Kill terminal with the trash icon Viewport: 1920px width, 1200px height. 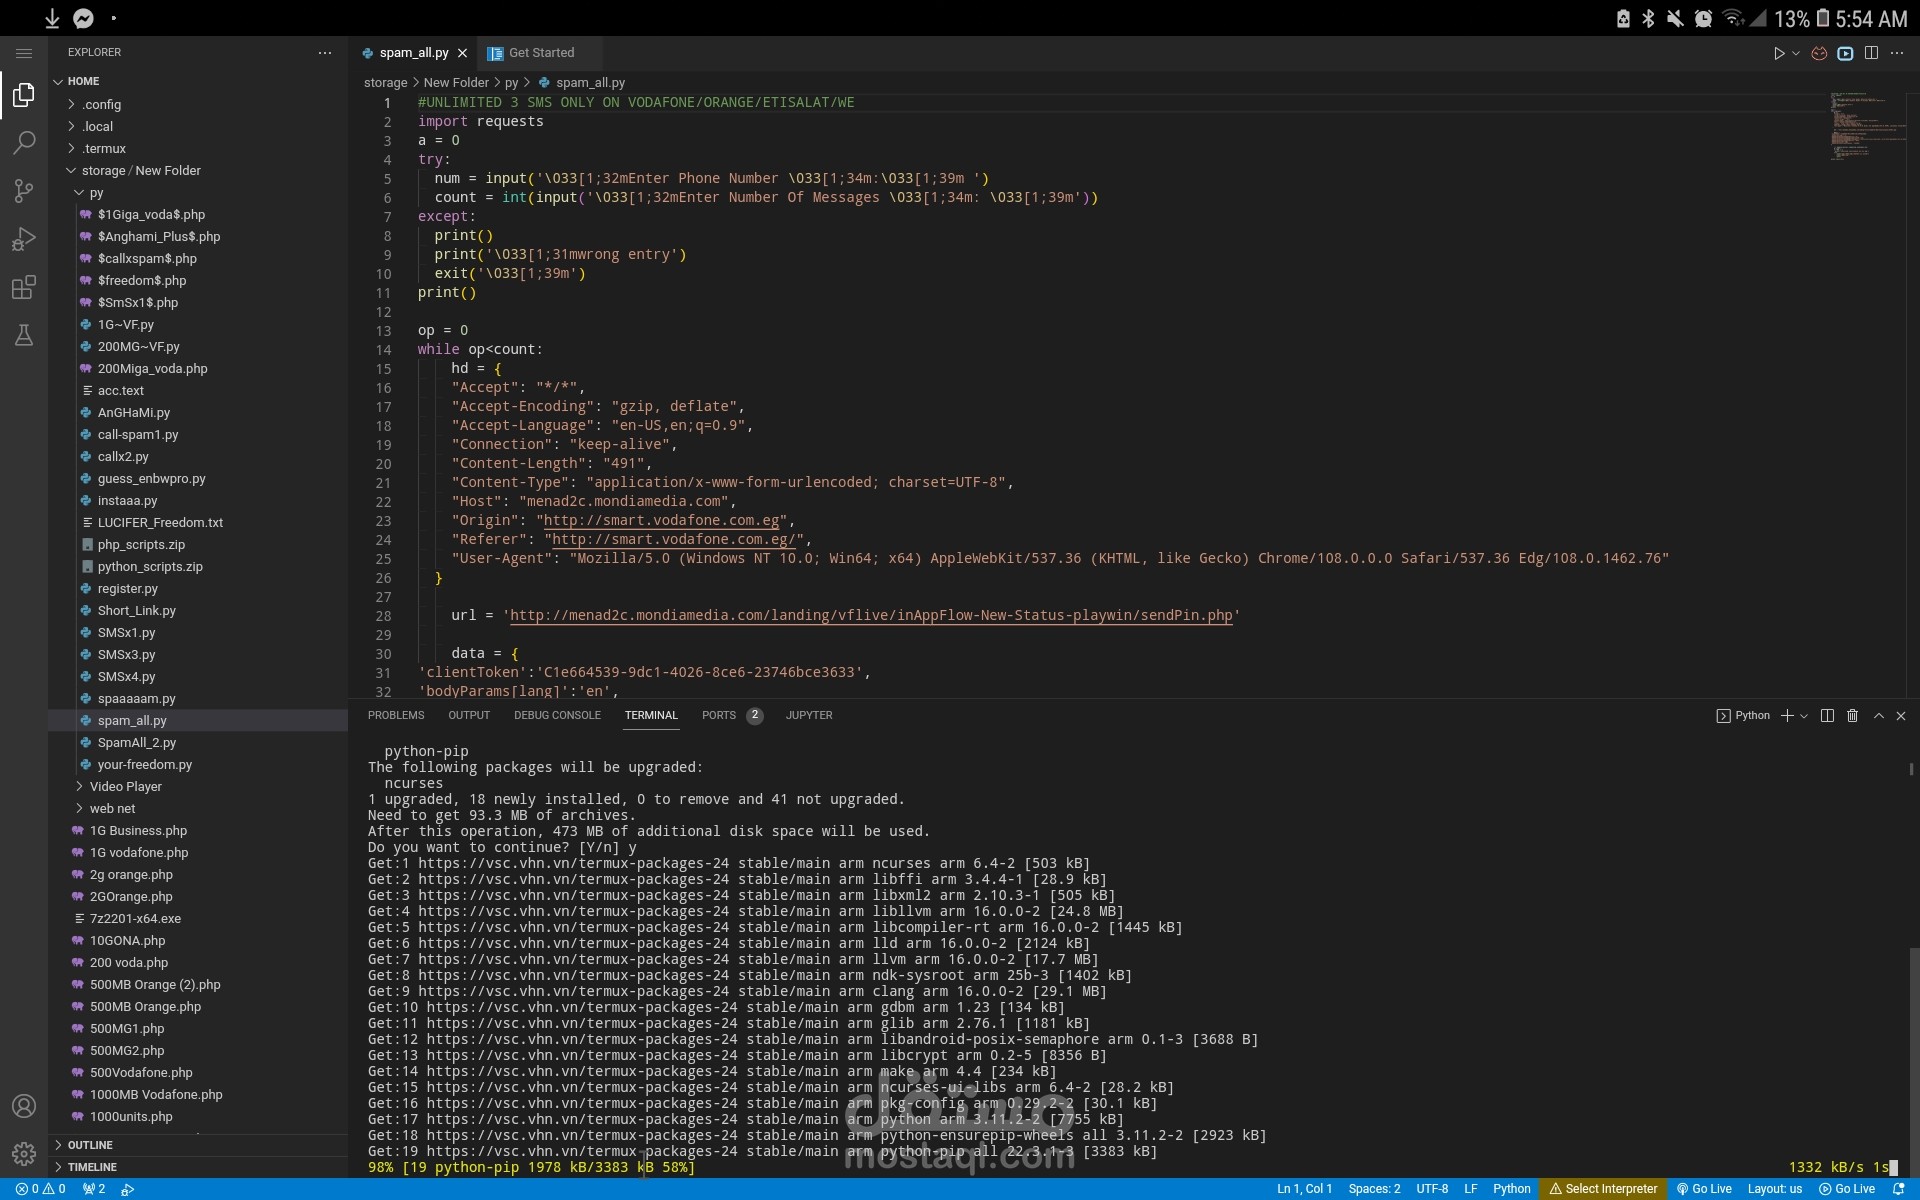point(1852,716)
